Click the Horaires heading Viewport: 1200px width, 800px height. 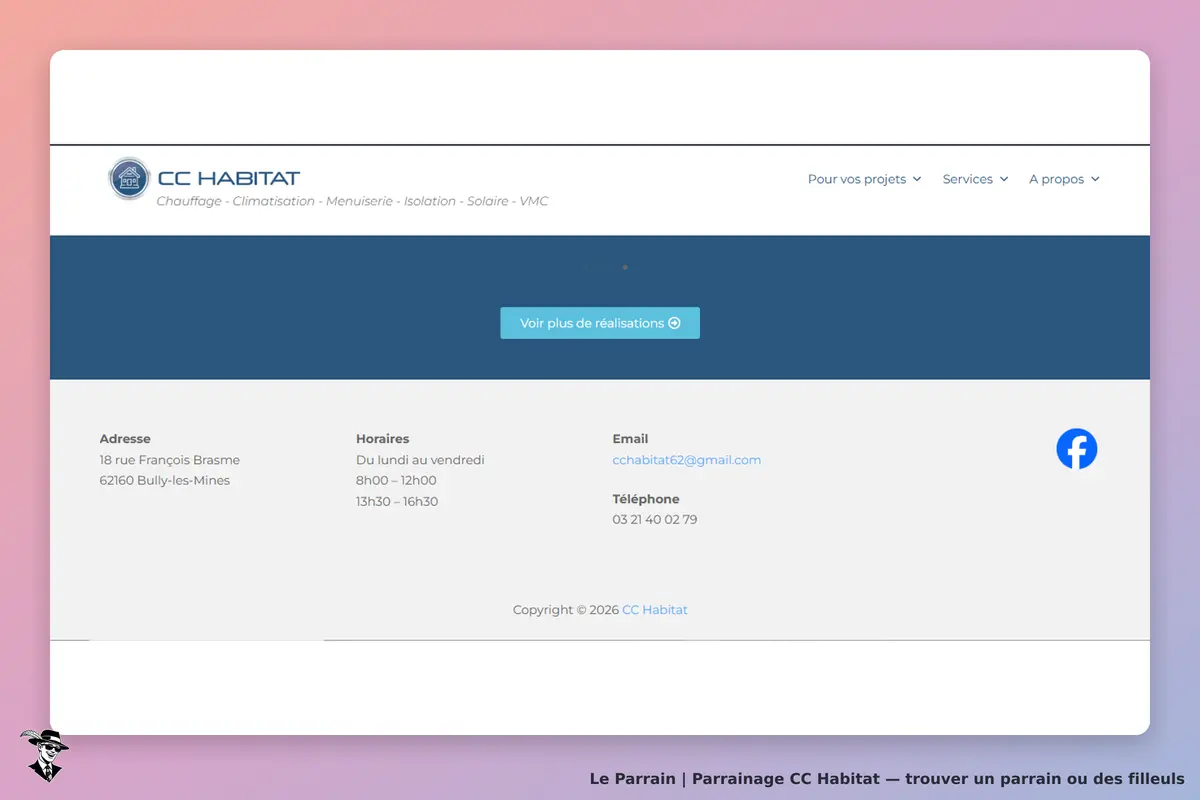pos(383,439)
